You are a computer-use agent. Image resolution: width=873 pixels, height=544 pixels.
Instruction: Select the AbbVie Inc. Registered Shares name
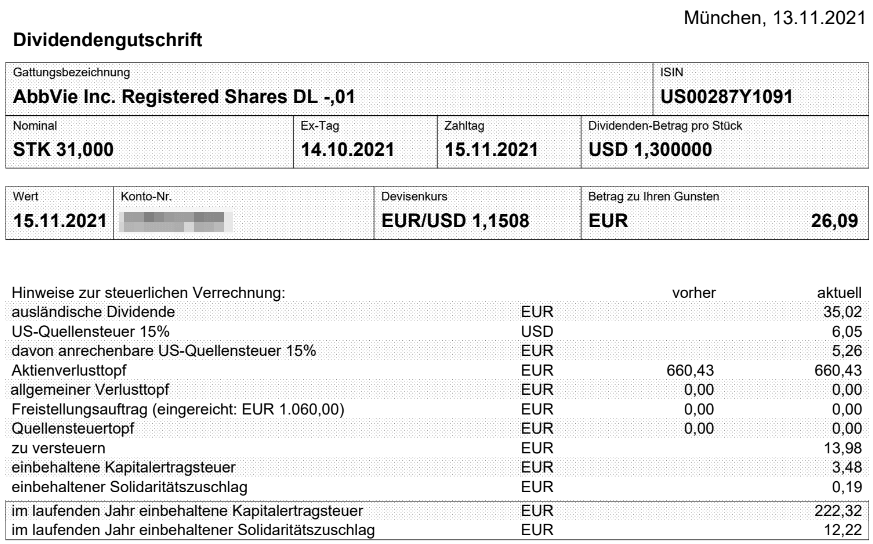coord(184,97)
